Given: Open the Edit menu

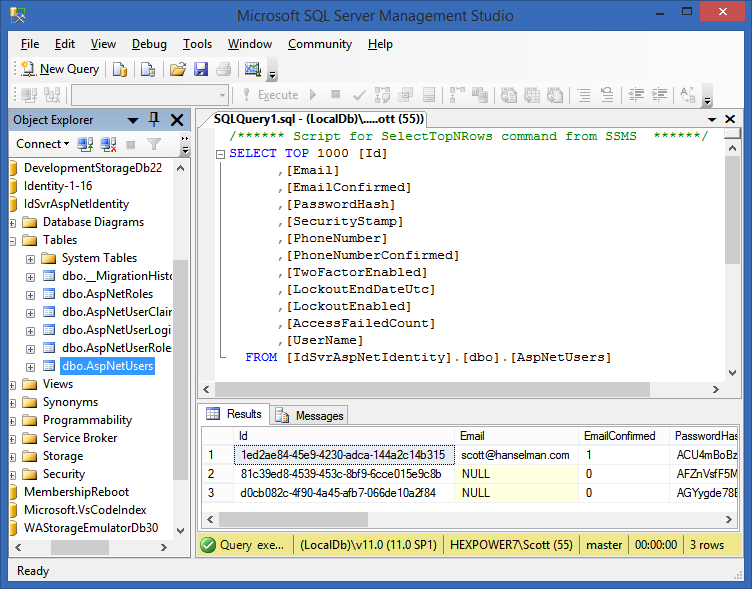Looking at the screenshot, I should tap(65, 44).
